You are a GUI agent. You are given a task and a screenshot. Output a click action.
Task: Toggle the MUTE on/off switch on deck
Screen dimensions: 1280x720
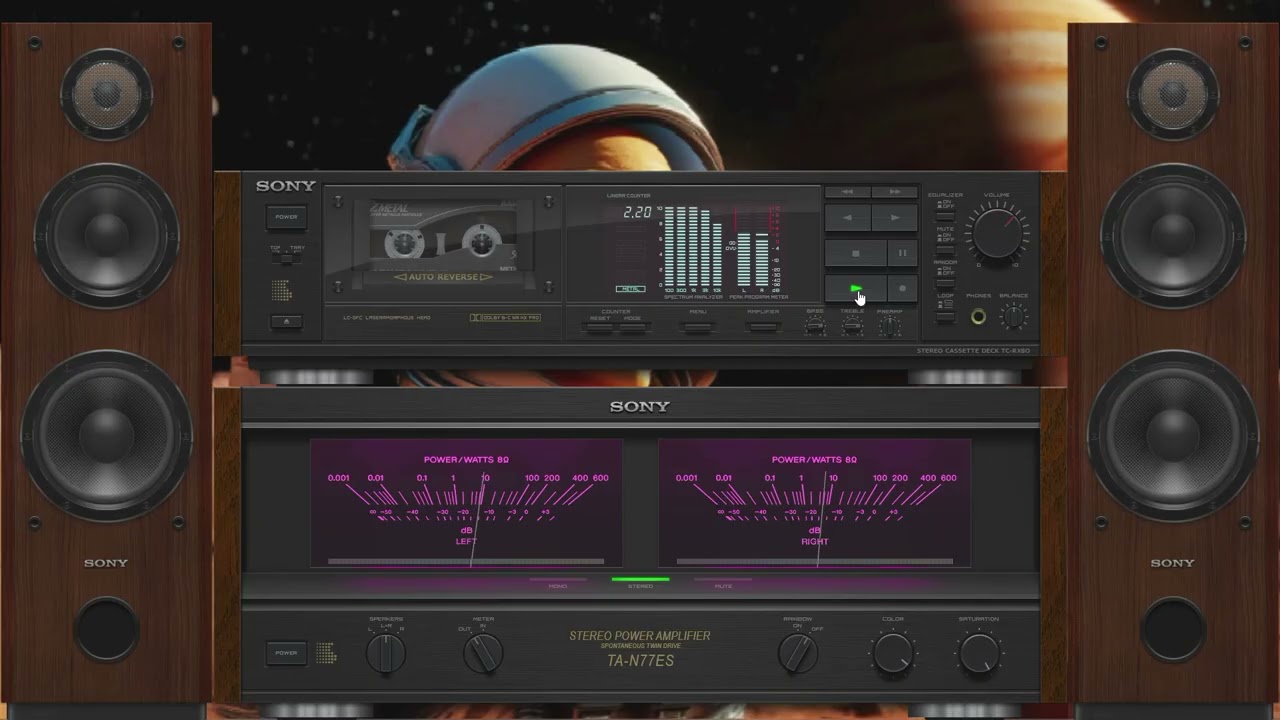[x=945, y=250]
